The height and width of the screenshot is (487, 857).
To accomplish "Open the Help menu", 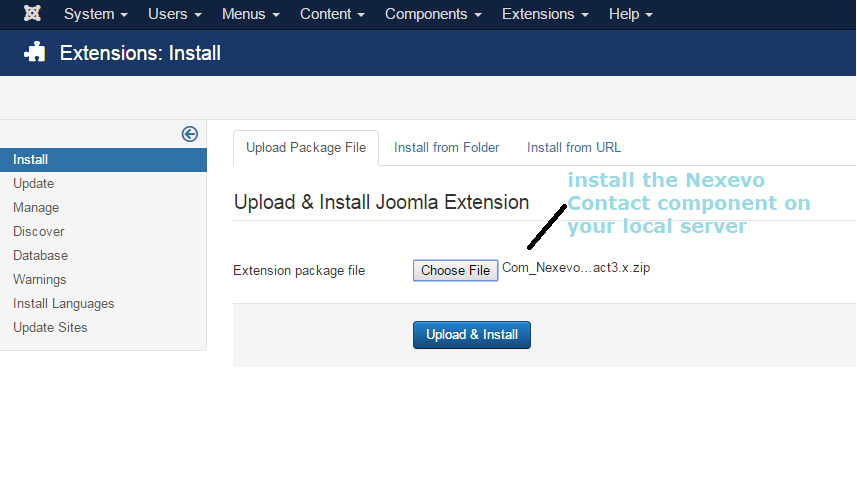I will tap(631, 14).
